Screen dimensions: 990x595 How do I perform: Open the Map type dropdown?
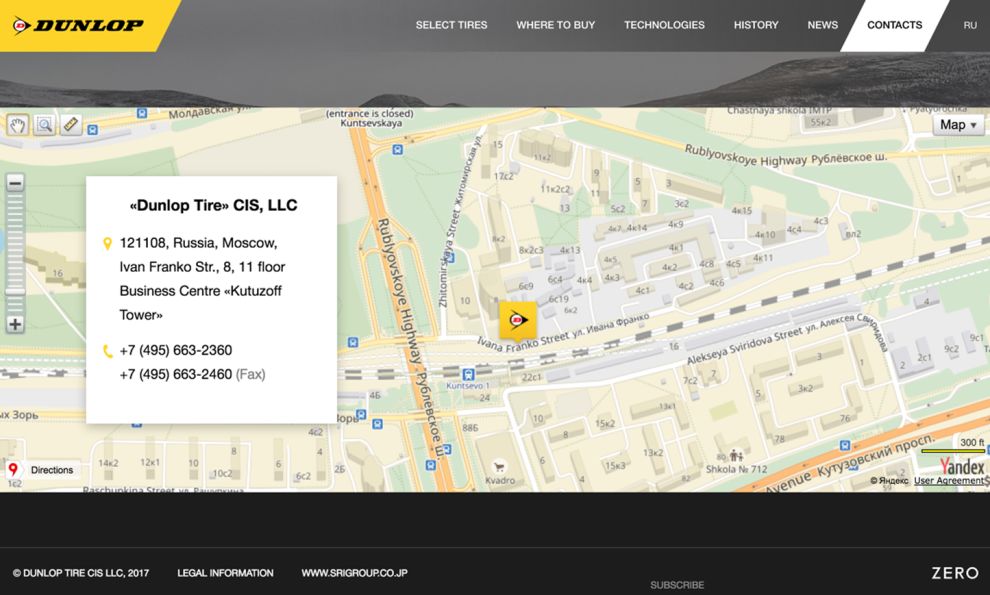(956, 124)
